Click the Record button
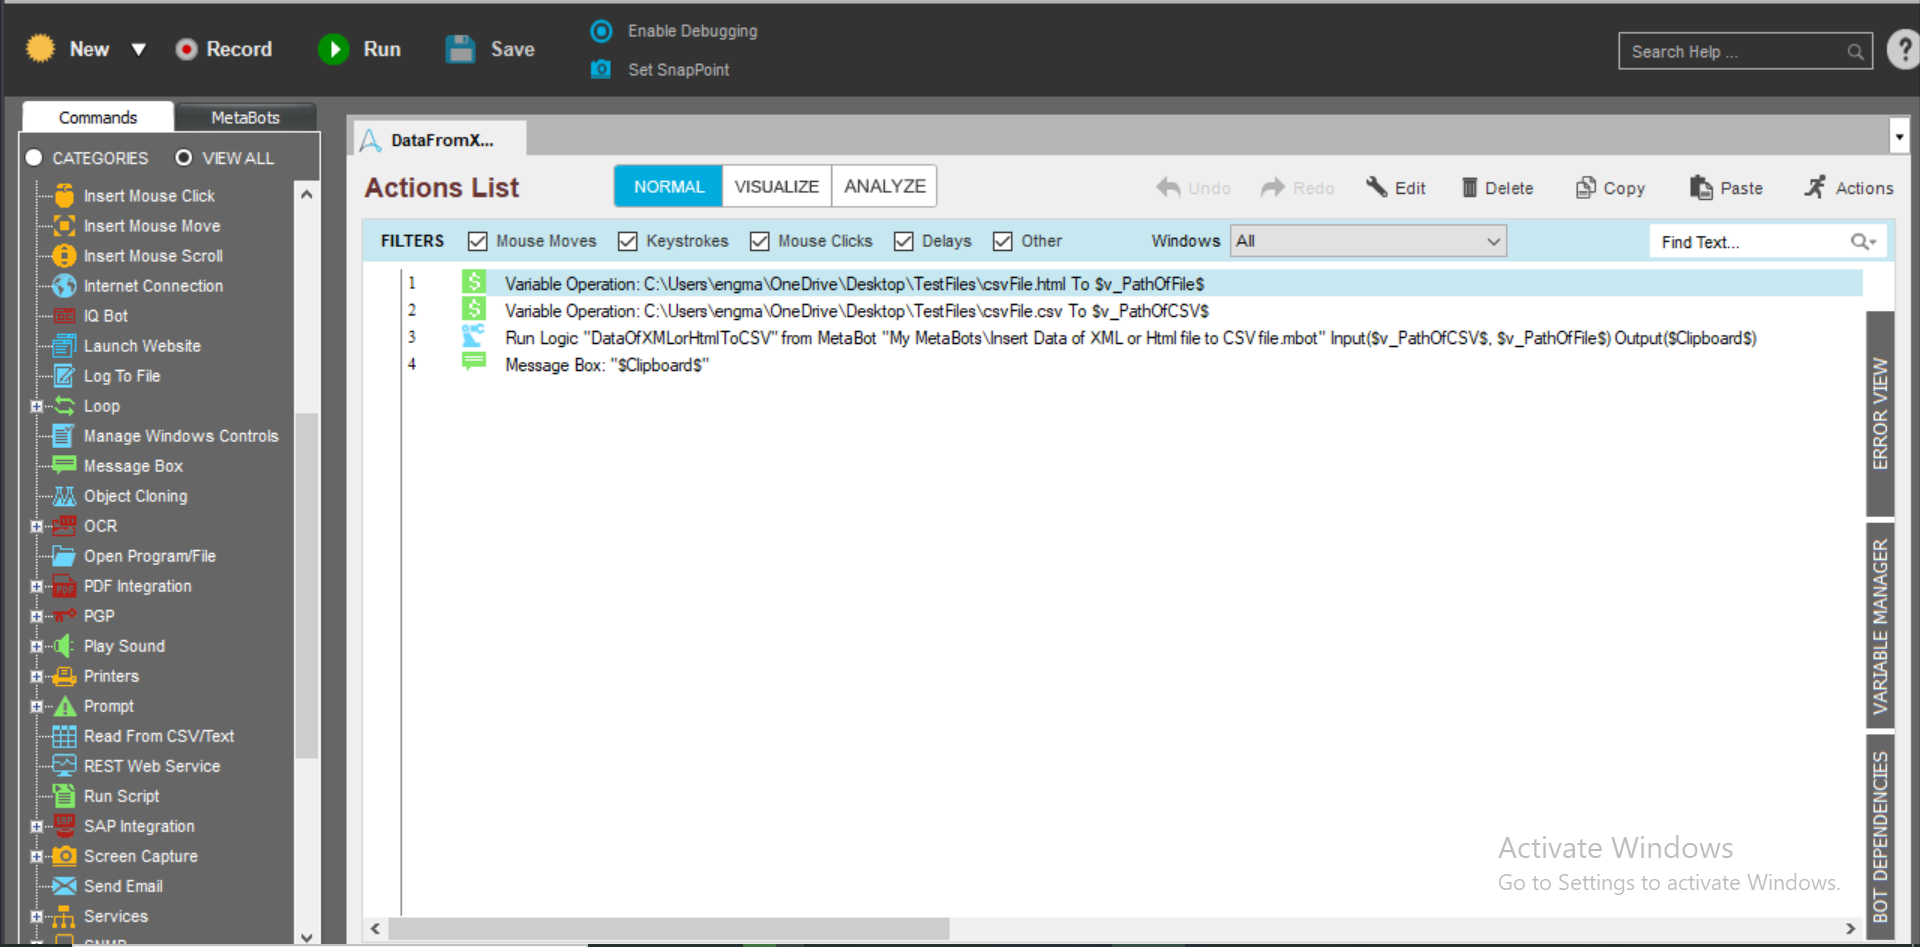Screen dimensions: 1920x947 click(224, 49)
